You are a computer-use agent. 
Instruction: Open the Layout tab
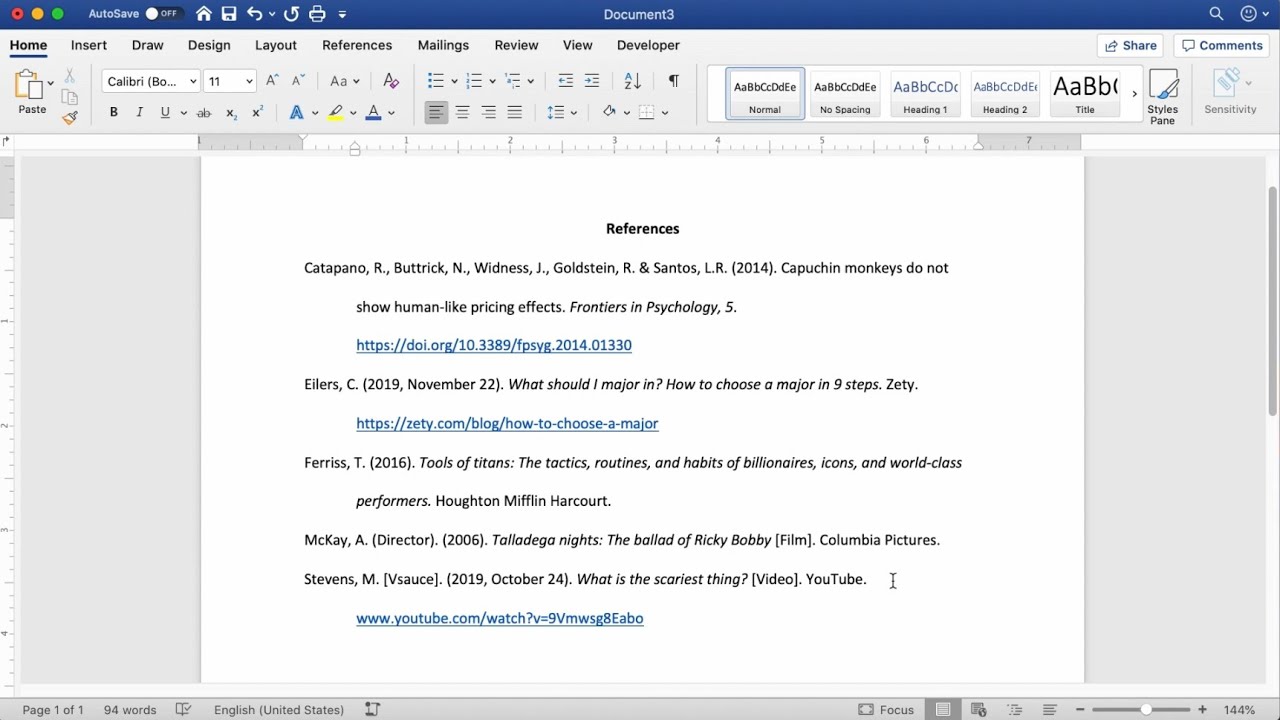pos(276,45)
